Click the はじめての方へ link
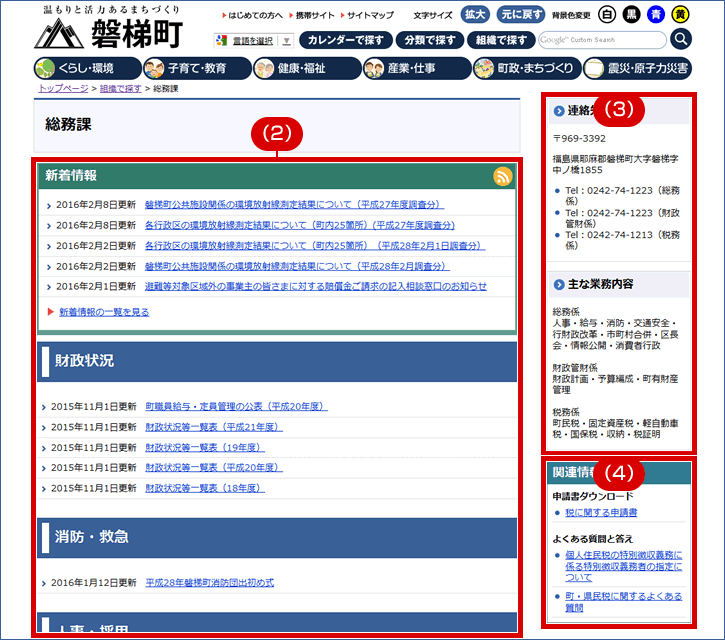The height and width of the screenshot is (640, 725). (x=255, y=15)
